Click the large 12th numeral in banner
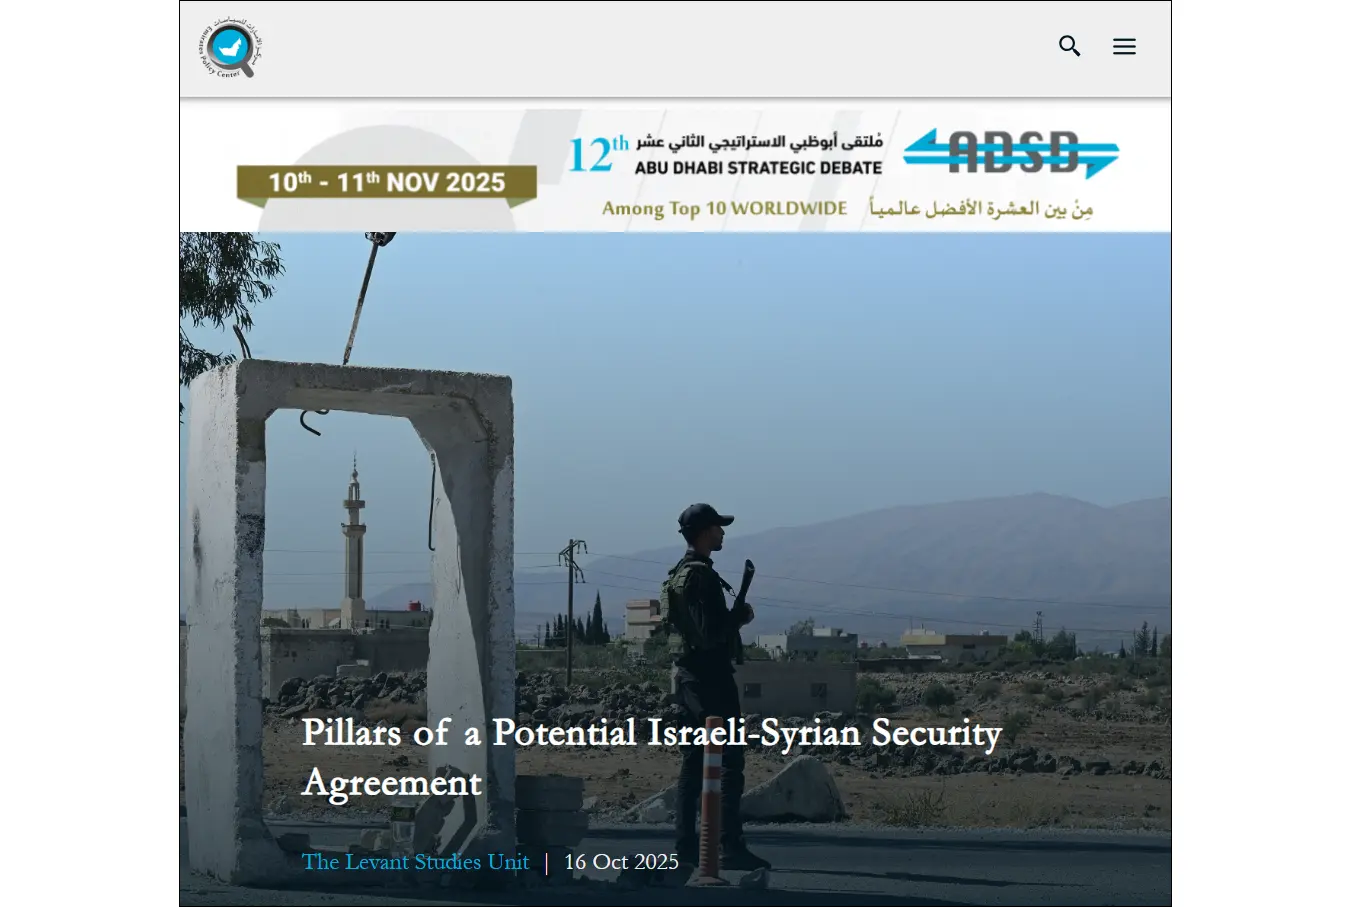Screen dimensions: 1350x907 tap(598, 154)
